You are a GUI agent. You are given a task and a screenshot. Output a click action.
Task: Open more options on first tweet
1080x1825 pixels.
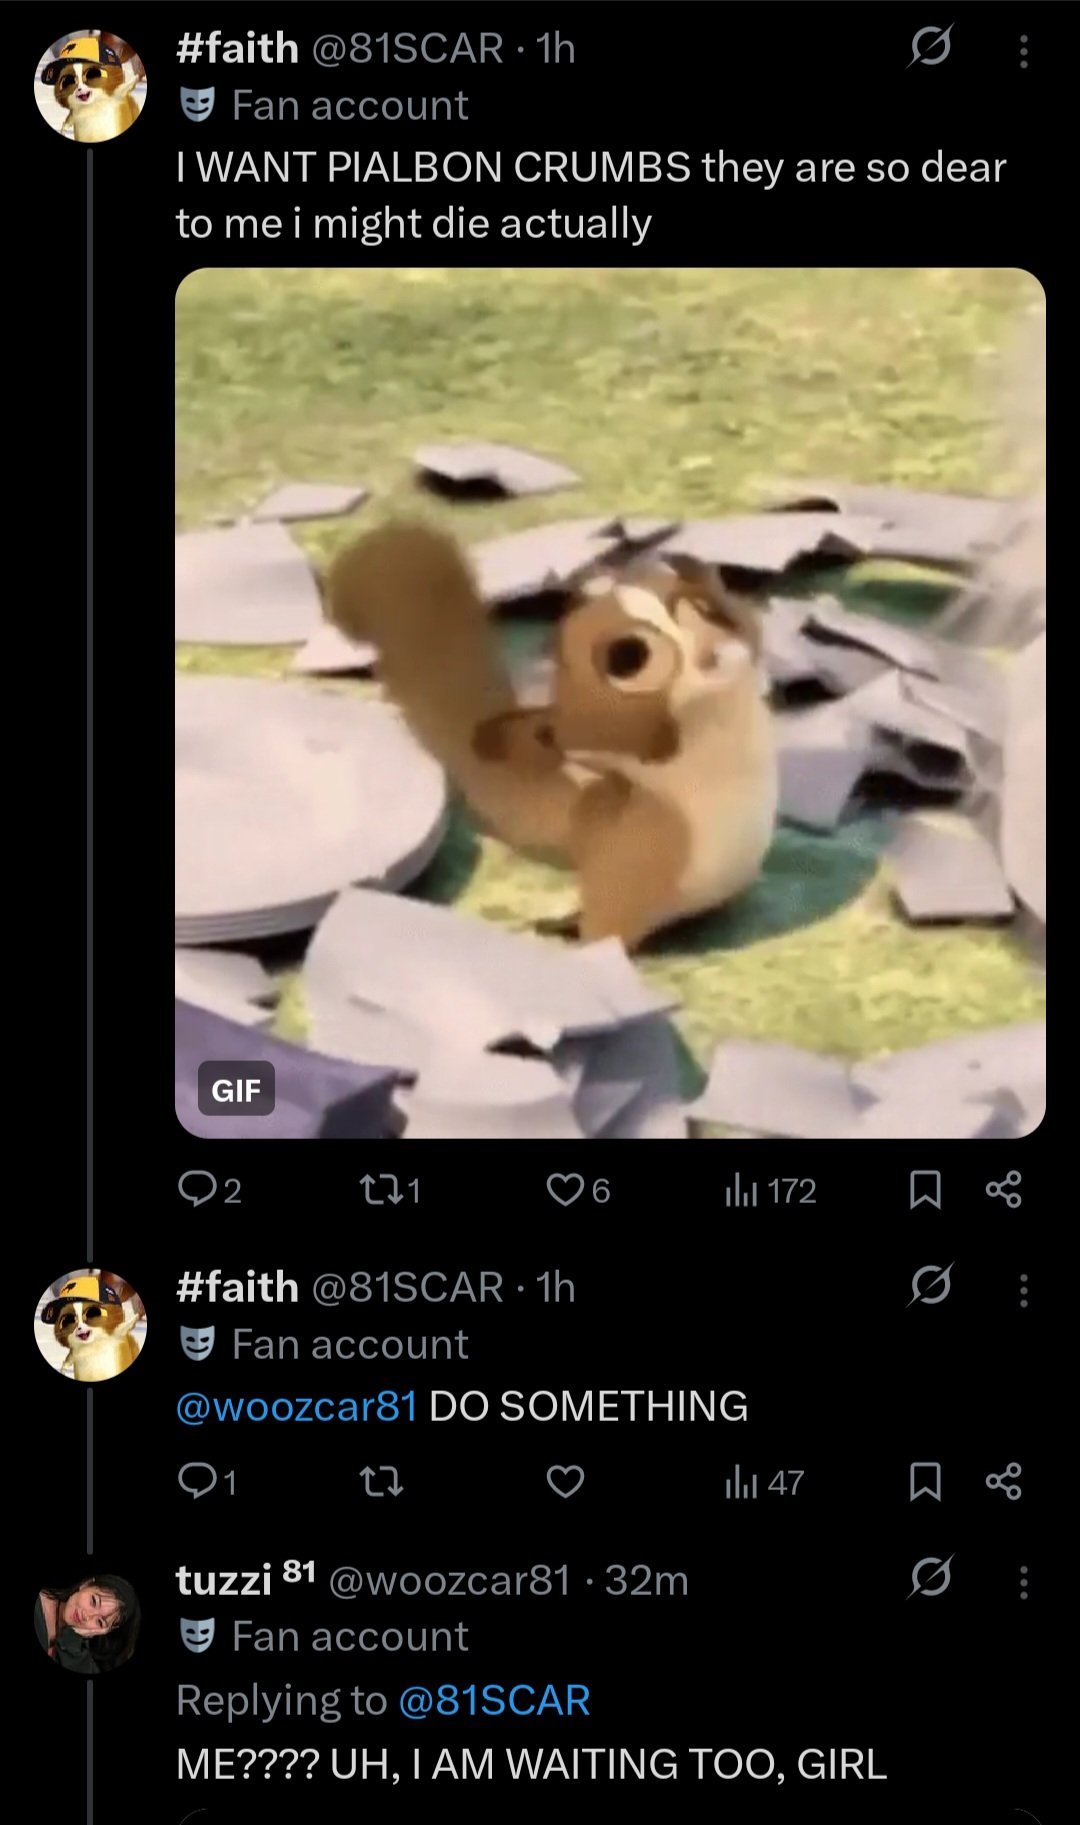point(1023,50)
